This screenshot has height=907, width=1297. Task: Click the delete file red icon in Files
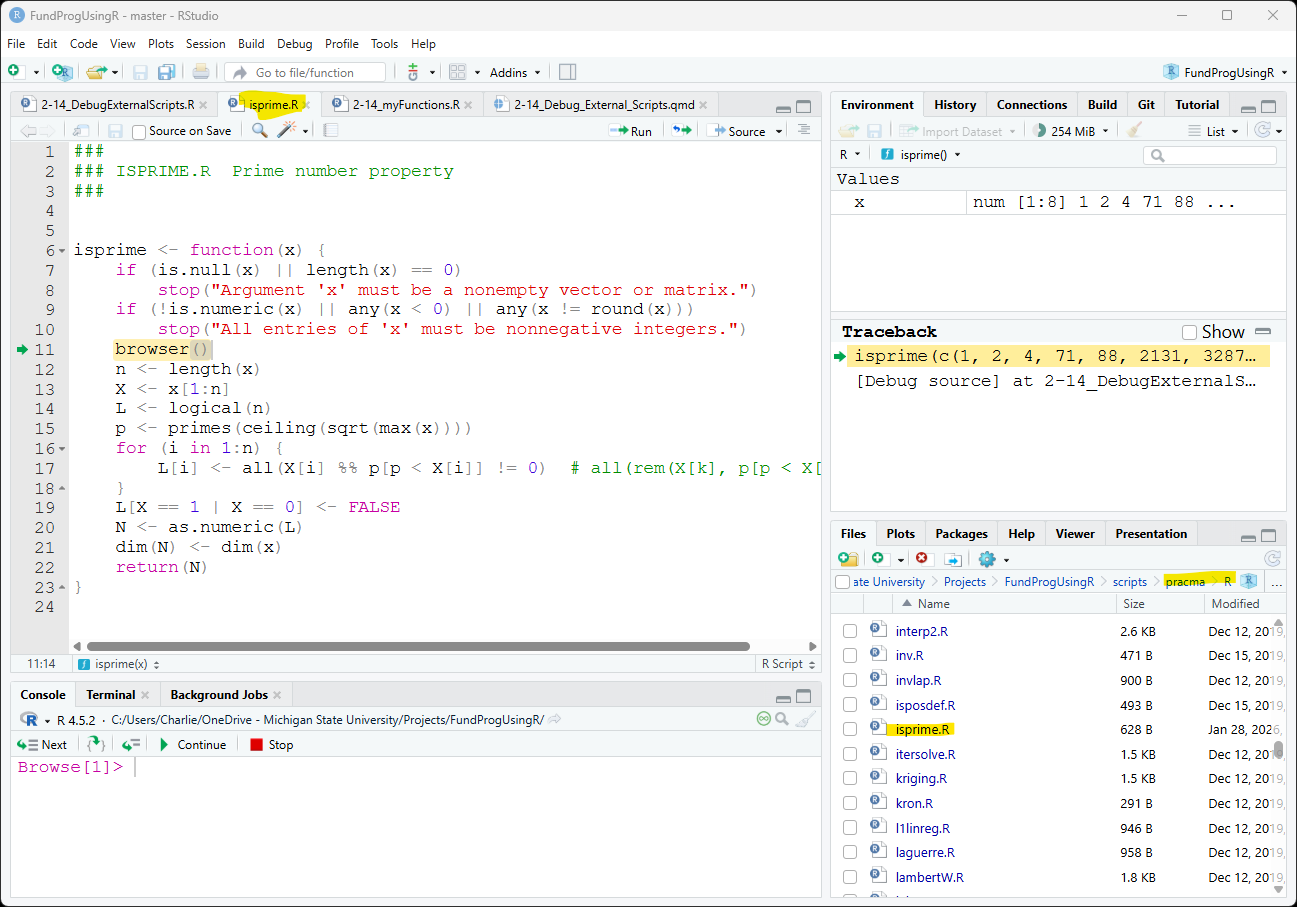(922, 559)
